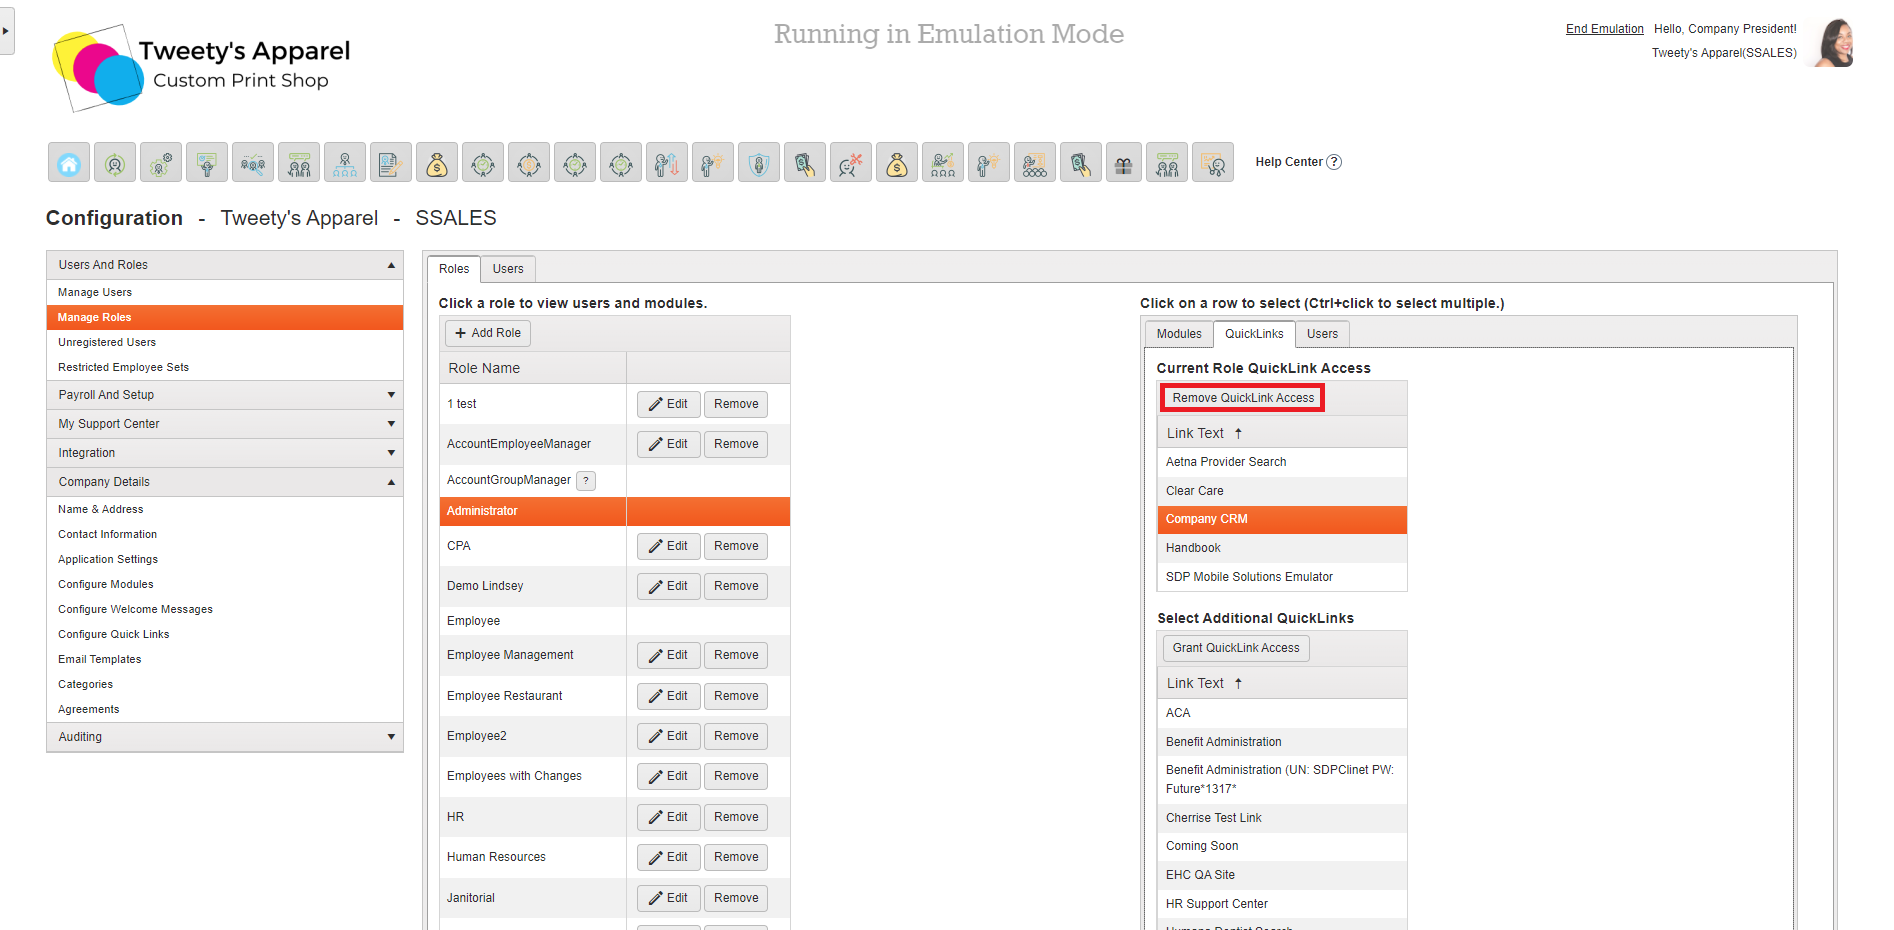Open the growth chart presenter toolbar icon
The width and height of the screenshot is (1894, 930).
pos(943,162)
